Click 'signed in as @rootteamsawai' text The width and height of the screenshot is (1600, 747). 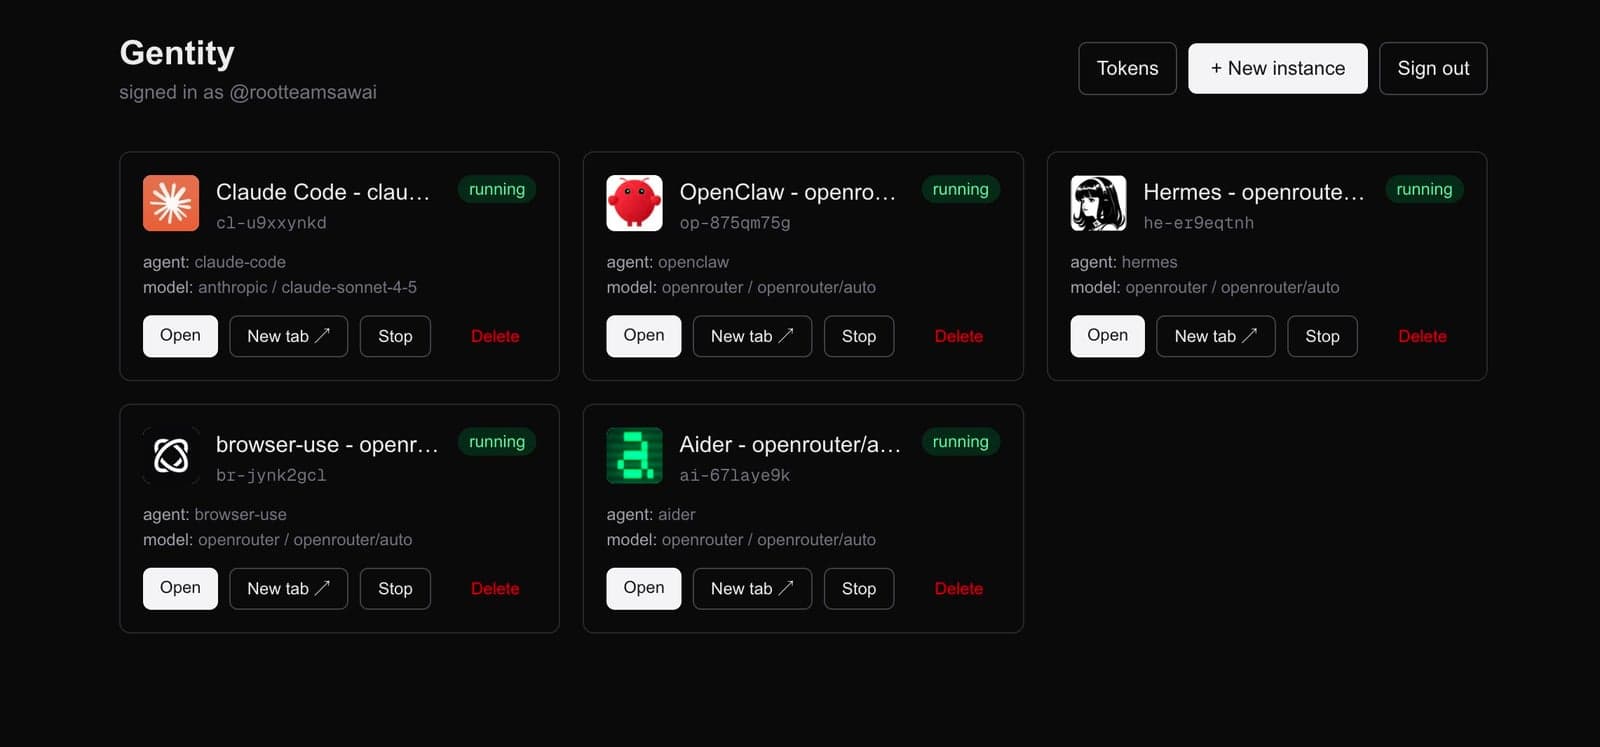(x=248, y=92)
